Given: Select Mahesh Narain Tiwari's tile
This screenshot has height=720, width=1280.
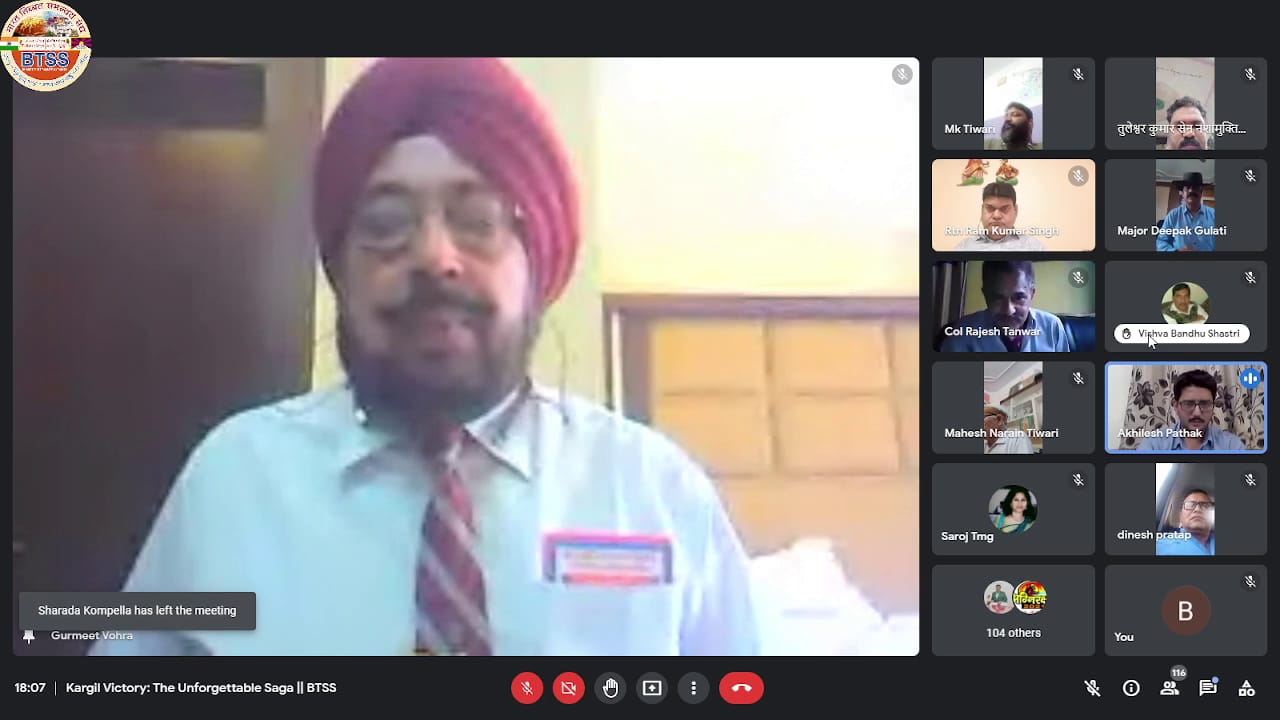Looking at the screenshot, I should point(1013,408).
